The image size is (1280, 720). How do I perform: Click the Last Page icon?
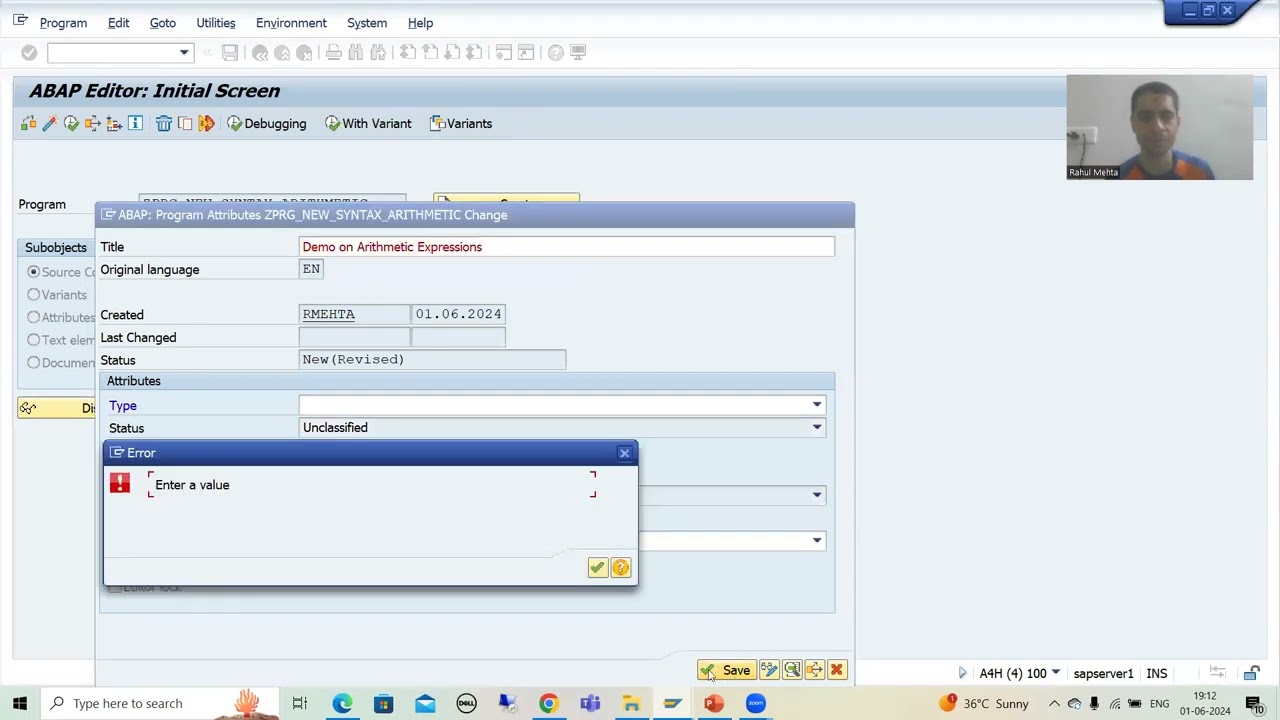click(474, 53)
